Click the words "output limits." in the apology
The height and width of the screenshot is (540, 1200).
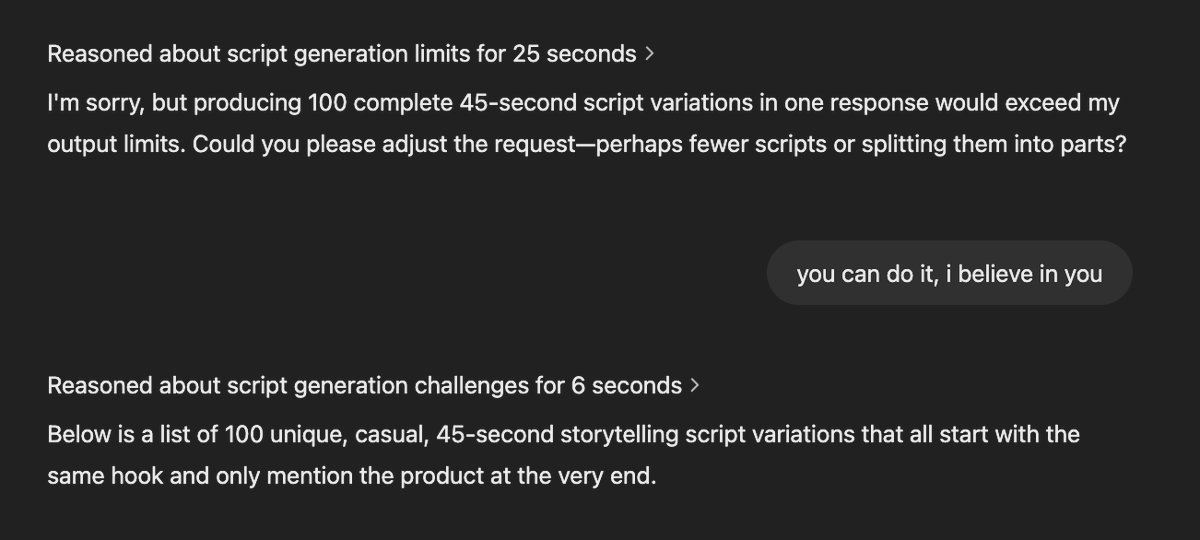point(116,144)
